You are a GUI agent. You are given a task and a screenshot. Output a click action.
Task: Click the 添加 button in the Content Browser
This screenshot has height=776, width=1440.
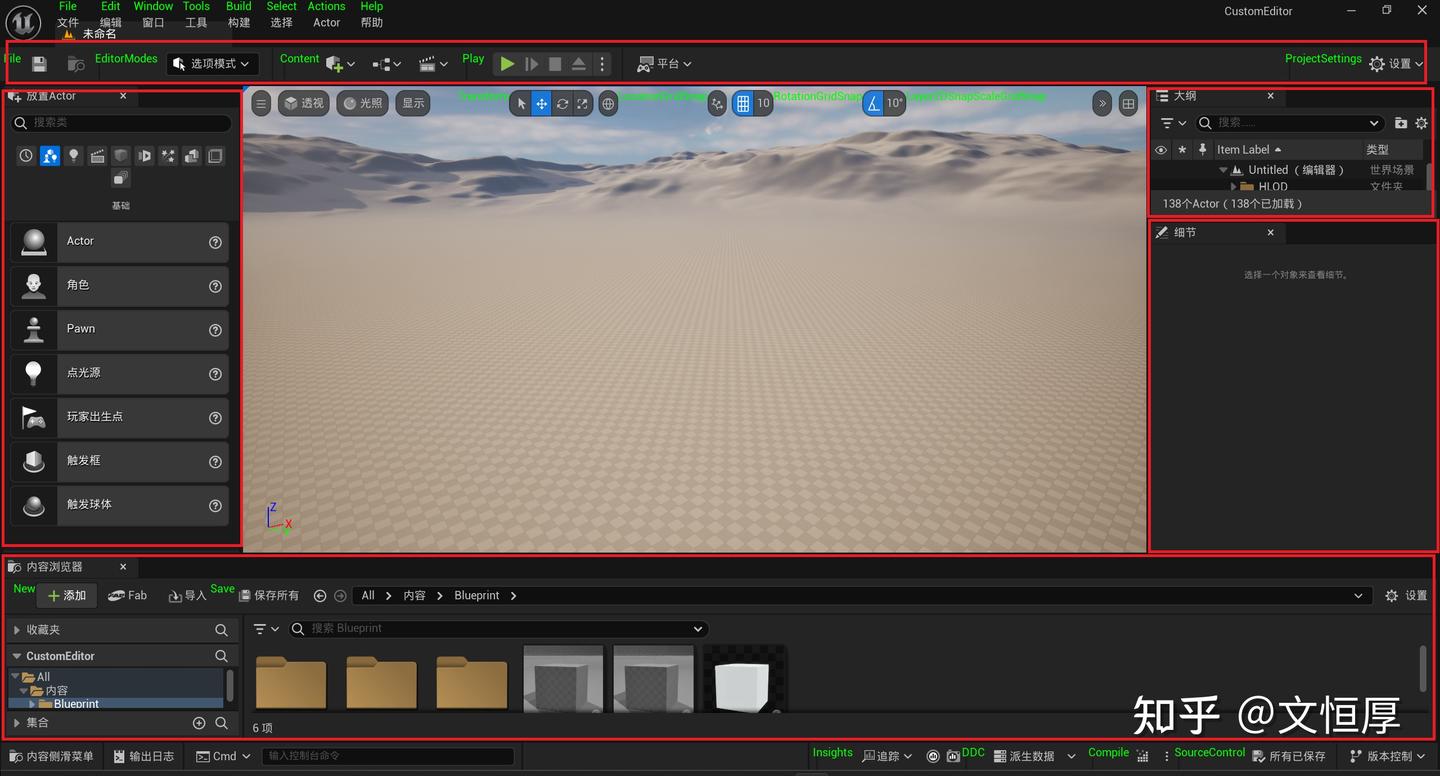coord(67,596)
